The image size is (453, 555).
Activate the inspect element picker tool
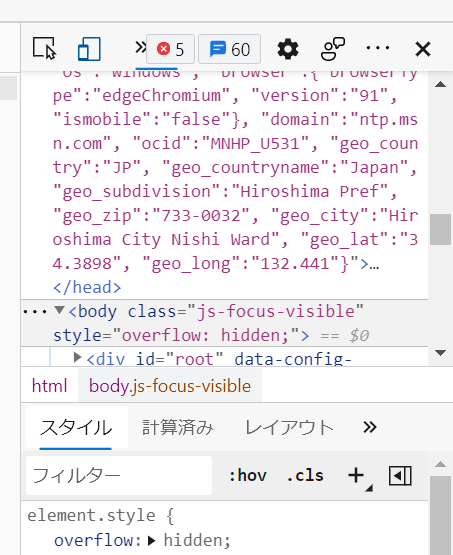tap(45, 48)
